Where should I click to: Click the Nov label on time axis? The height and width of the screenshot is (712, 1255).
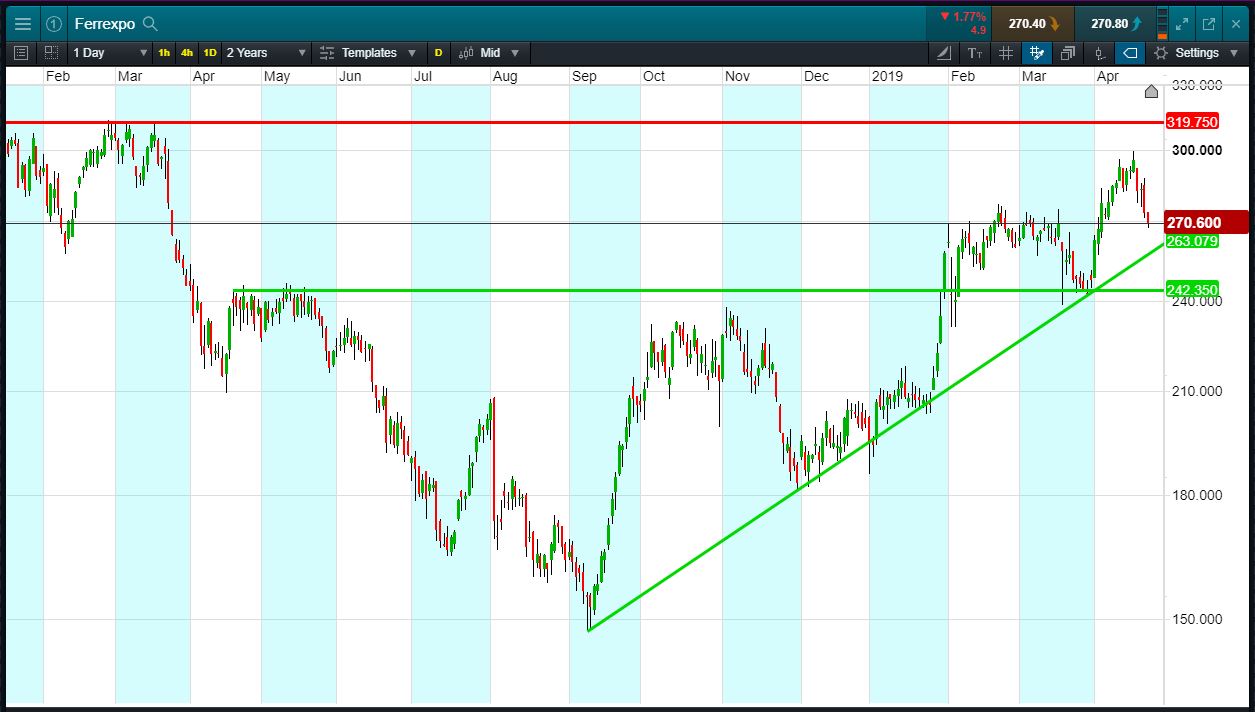738,77
